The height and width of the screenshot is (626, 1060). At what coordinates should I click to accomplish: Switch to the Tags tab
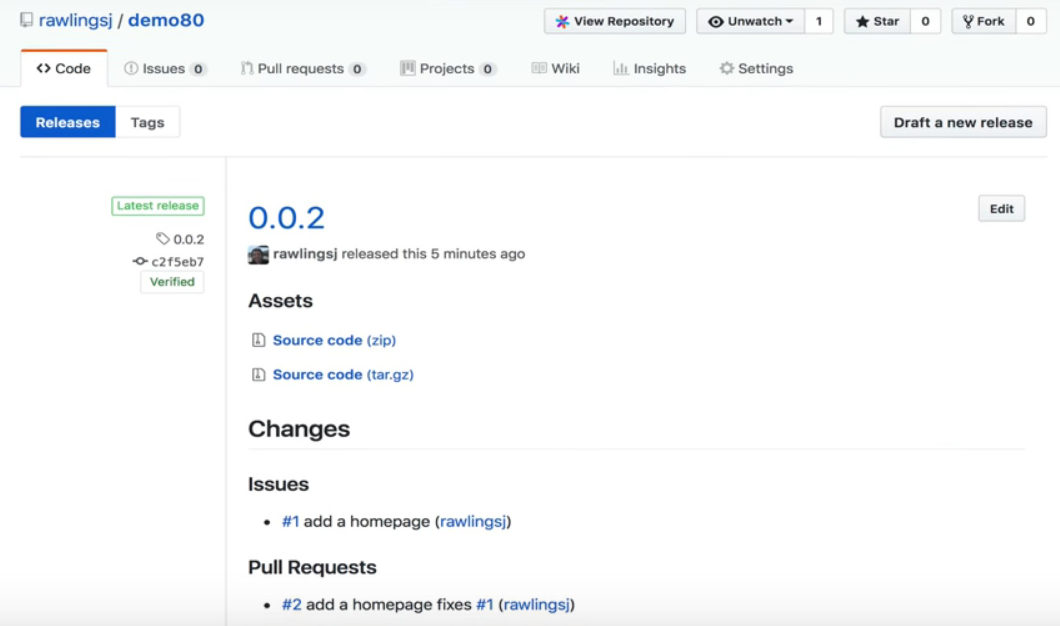[x=147, y=122]
